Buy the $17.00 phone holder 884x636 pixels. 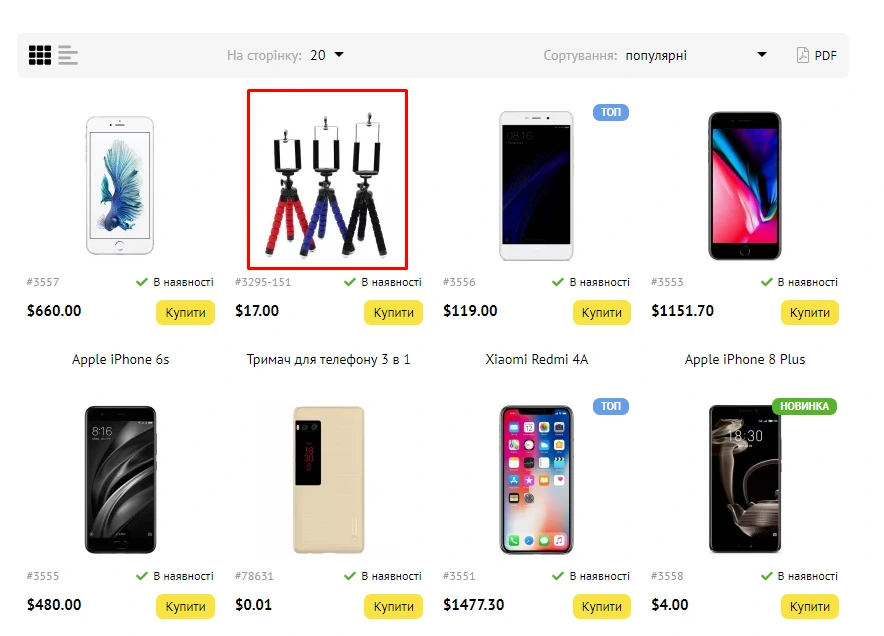pyautogui.click(x=394, y=312)
